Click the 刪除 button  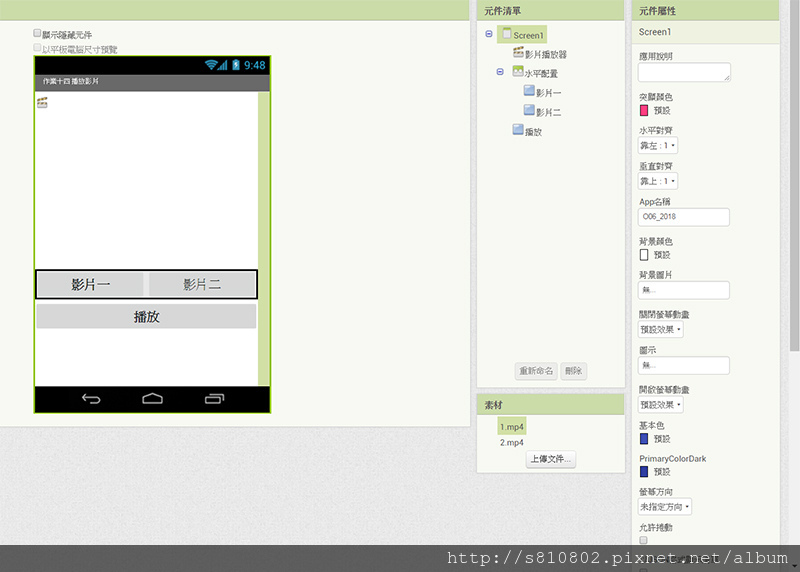(x=573, y=371)
